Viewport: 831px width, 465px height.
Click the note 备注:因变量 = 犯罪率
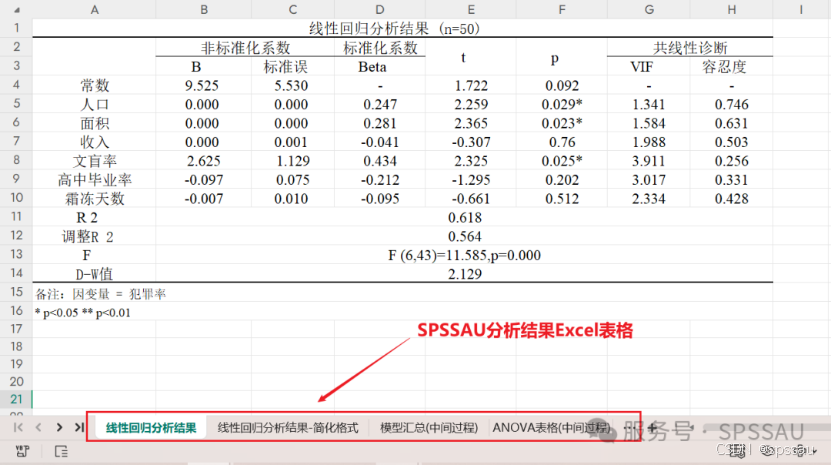coord(101,294)
